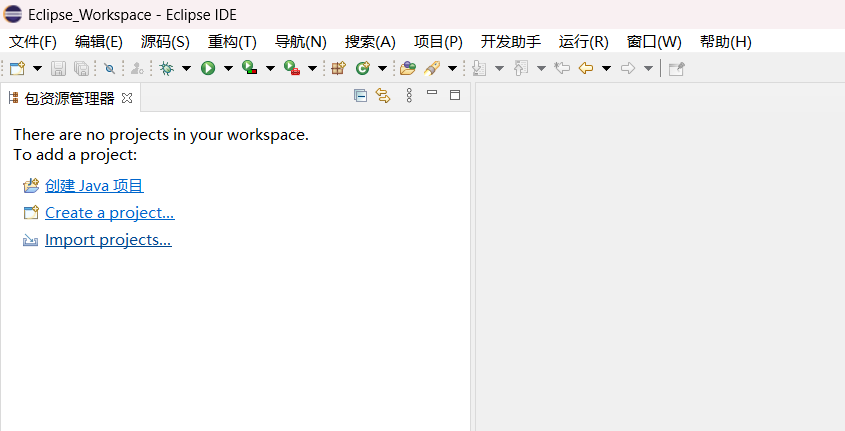Image resolution: width=845 pixels, height=431 pixels.
Task: Open the 重构(T) menu
Action: (x=232, y=42)
